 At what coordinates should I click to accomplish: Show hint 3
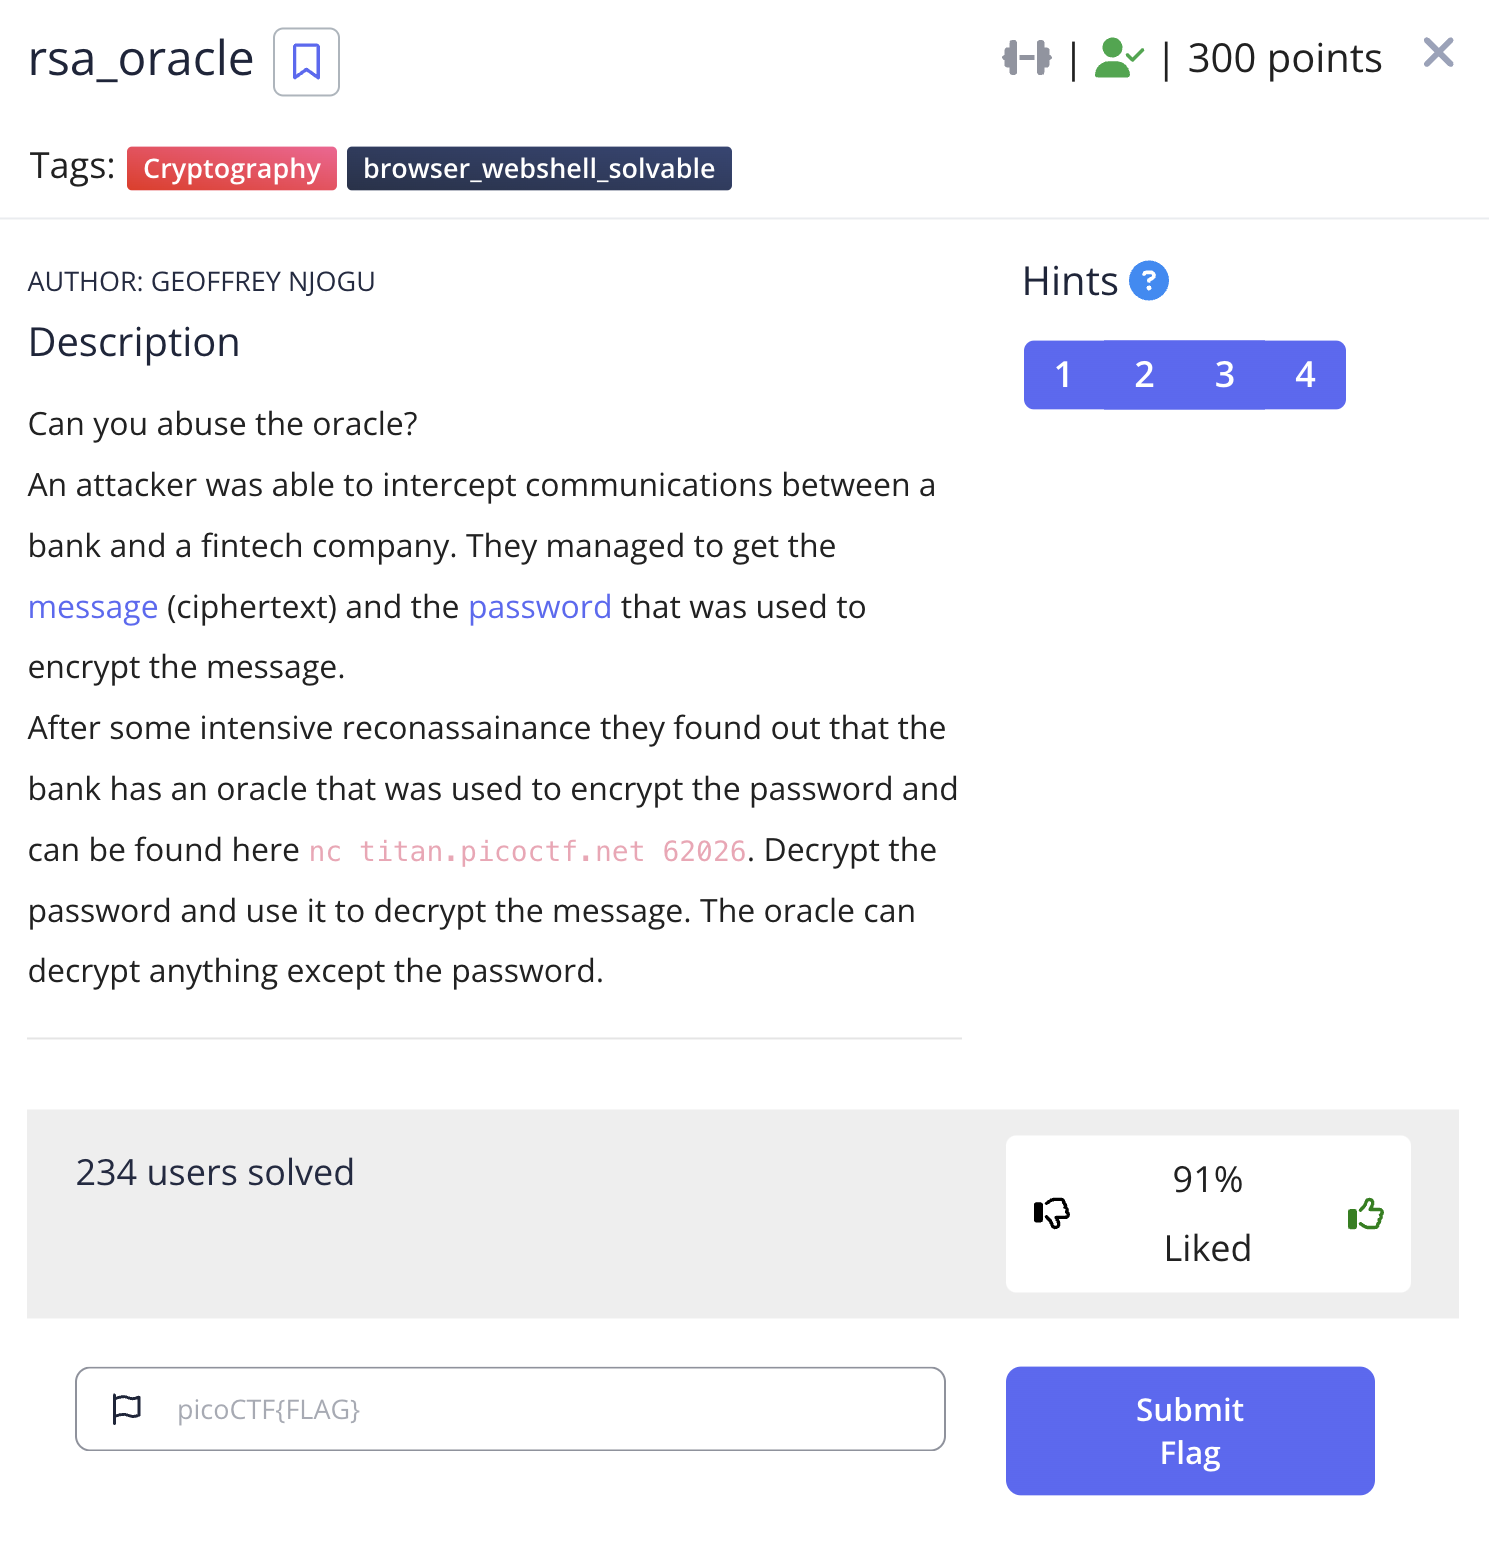(x=1224, y=375)
